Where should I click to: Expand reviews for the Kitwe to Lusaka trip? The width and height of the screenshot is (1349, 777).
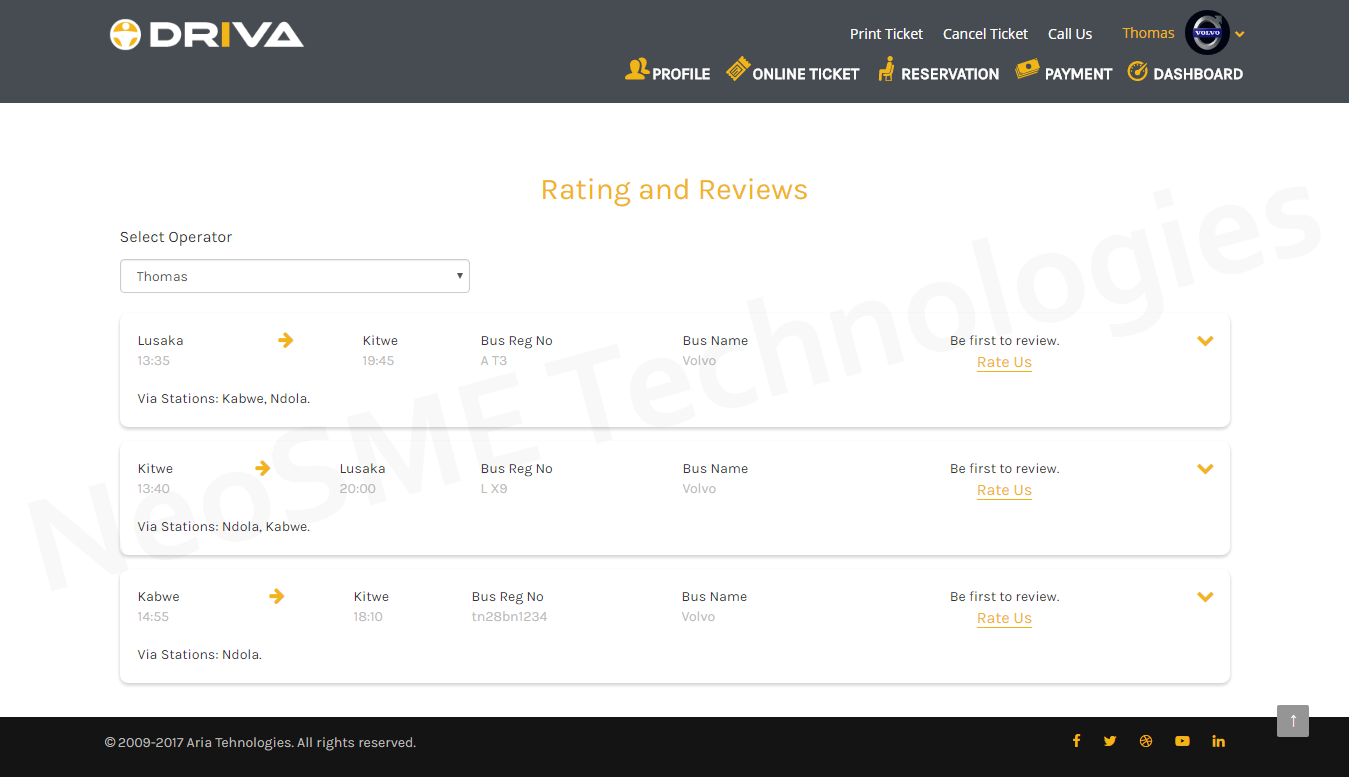click(x=1205, y=468)
